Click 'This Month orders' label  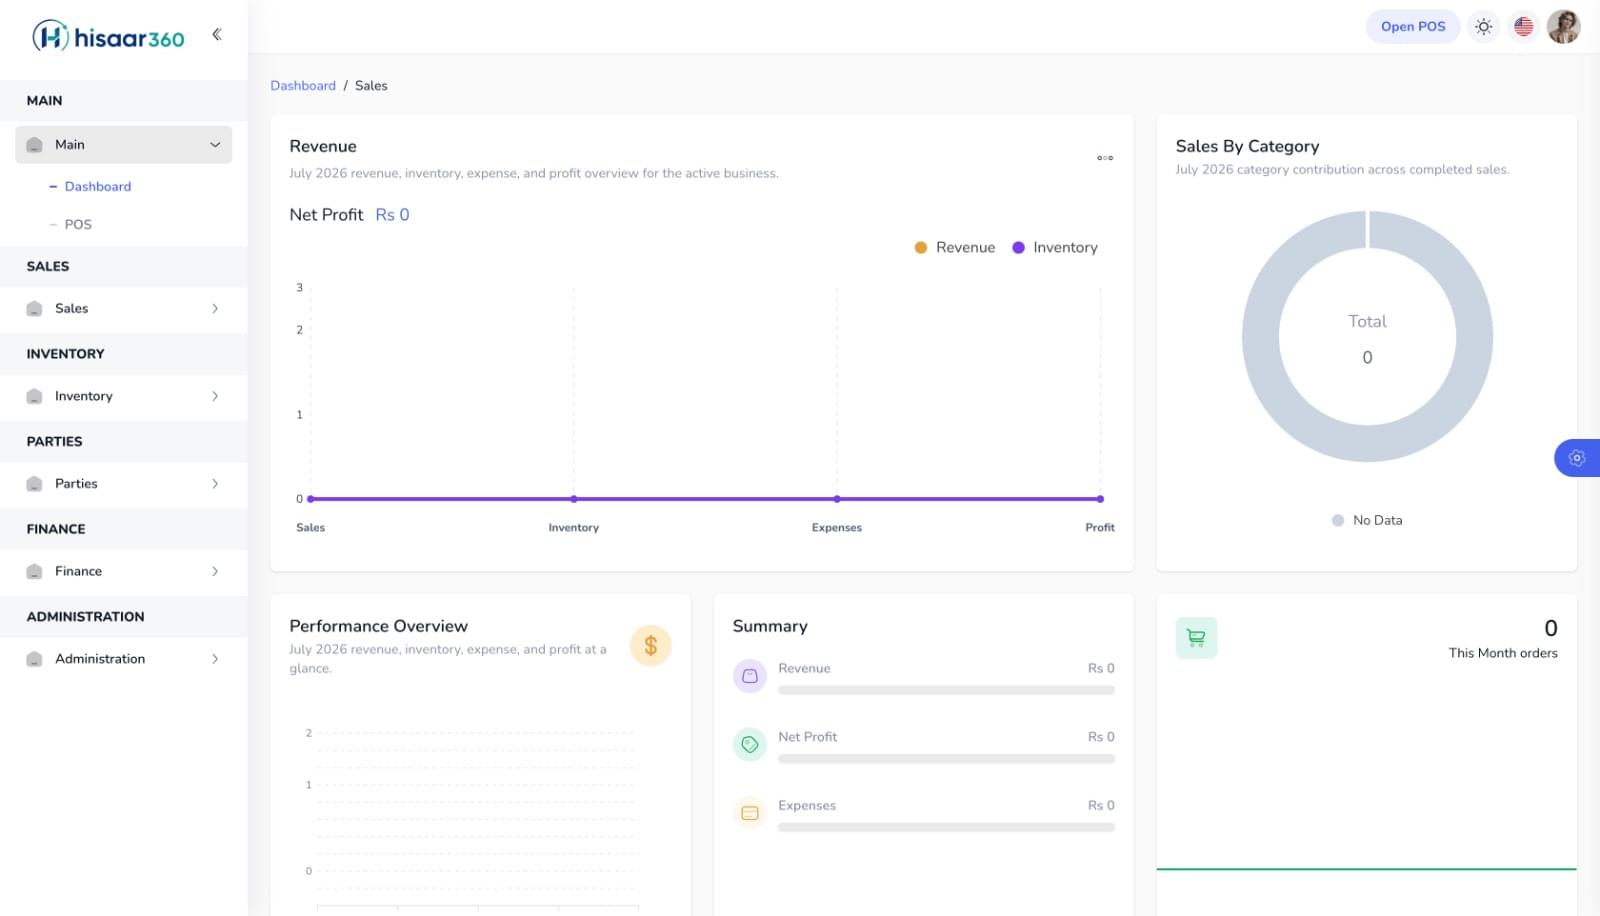pos(1503,654)
